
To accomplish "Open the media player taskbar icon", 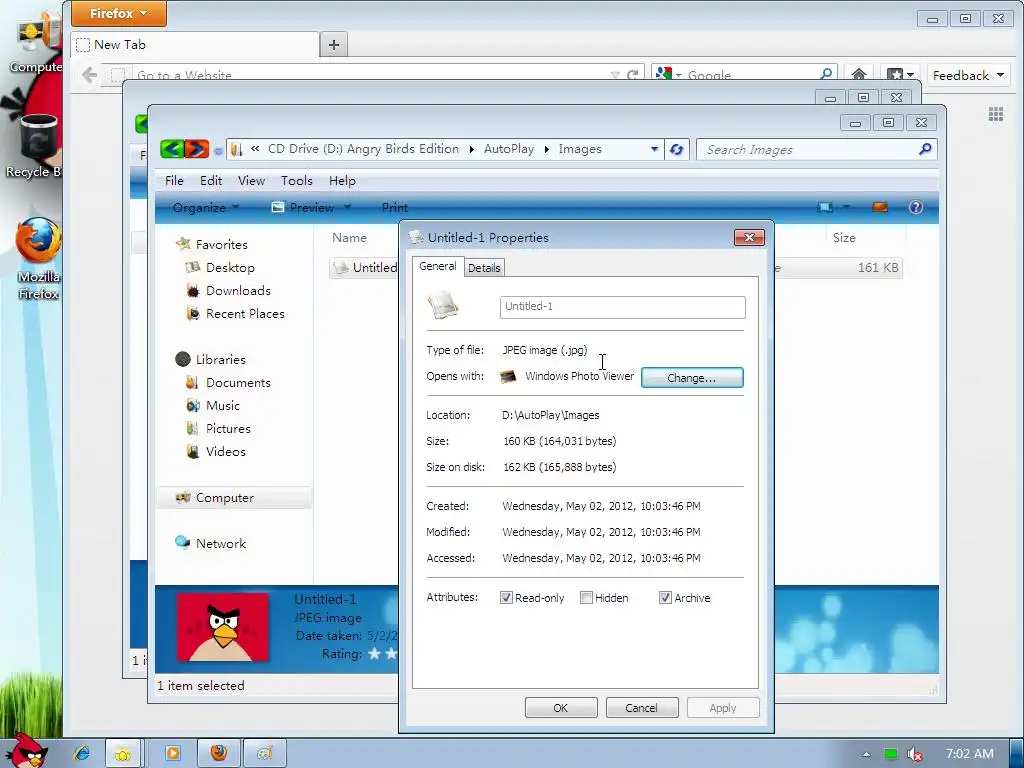I will click(x=172, y=754).
